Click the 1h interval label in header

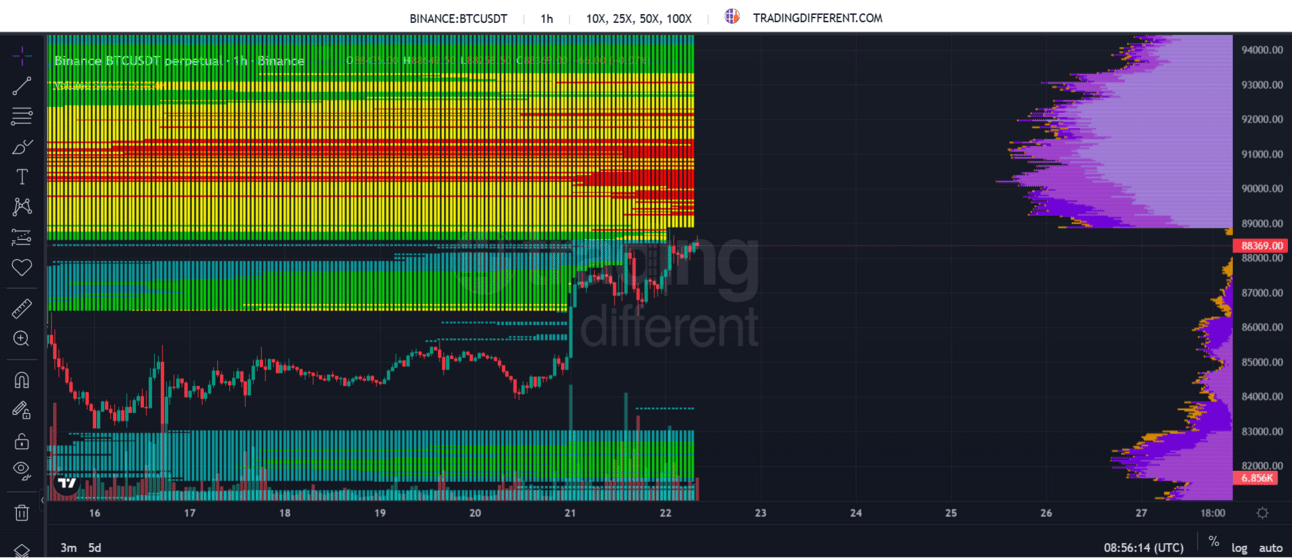click(x=547, y=18)
